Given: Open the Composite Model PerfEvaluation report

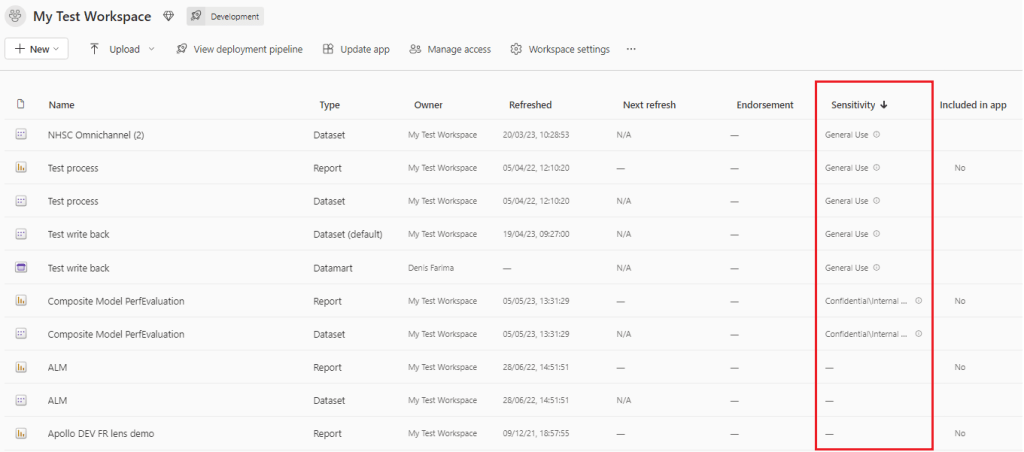Looking at the screenshot, I should point(116,301).
